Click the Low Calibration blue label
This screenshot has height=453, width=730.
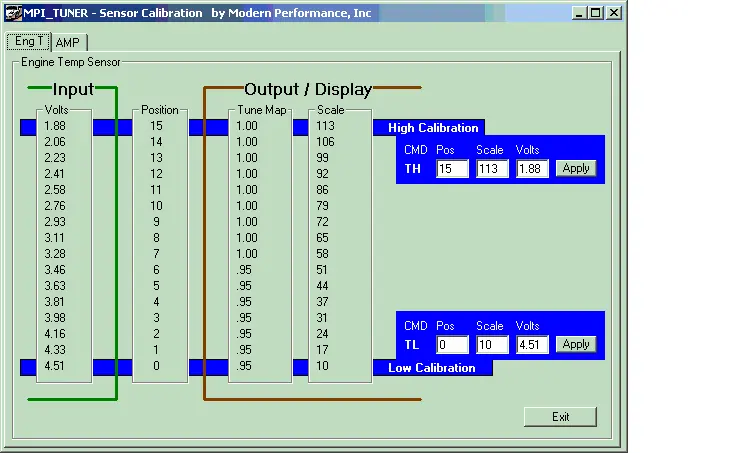pyautogui.click(x=432, y=368)
